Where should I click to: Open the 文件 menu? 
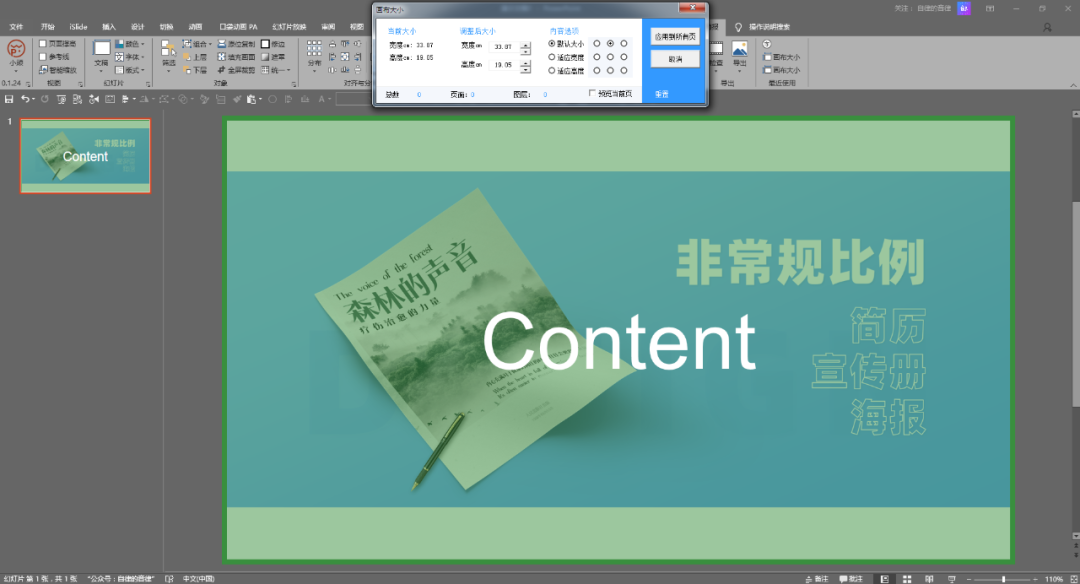click(16, 27)
